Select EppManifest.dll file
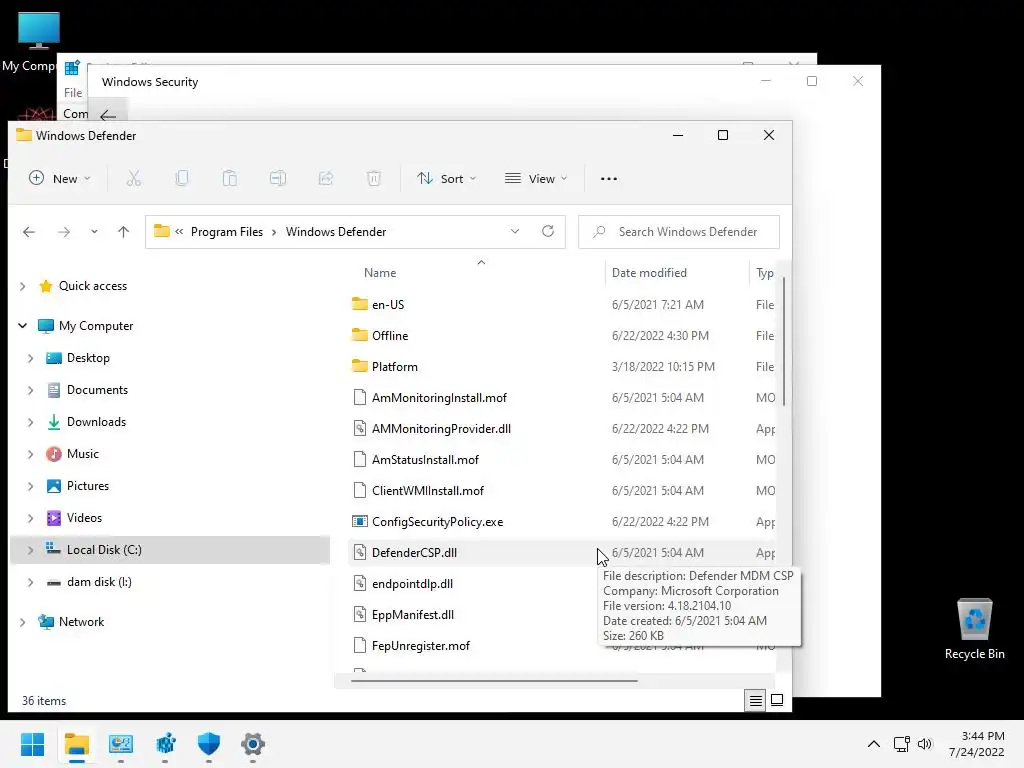 tap(413, 615)
